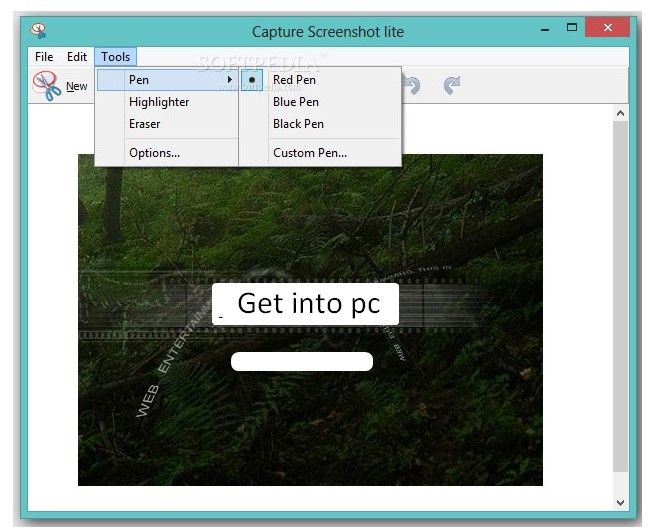Open the File menu
Image resolution: width=654 pixels, height=528 pixels.
[x=44, y=57]
